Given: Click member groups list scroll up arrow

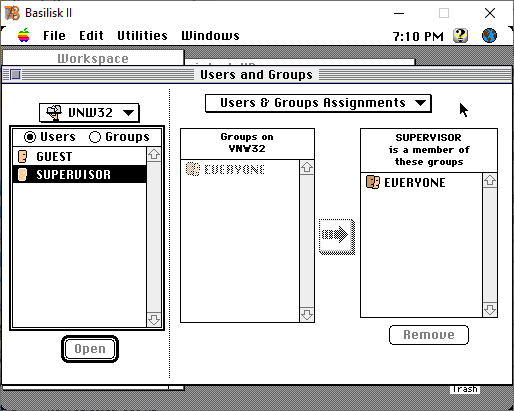Looking at the screenshot, I should click(490, 180).
